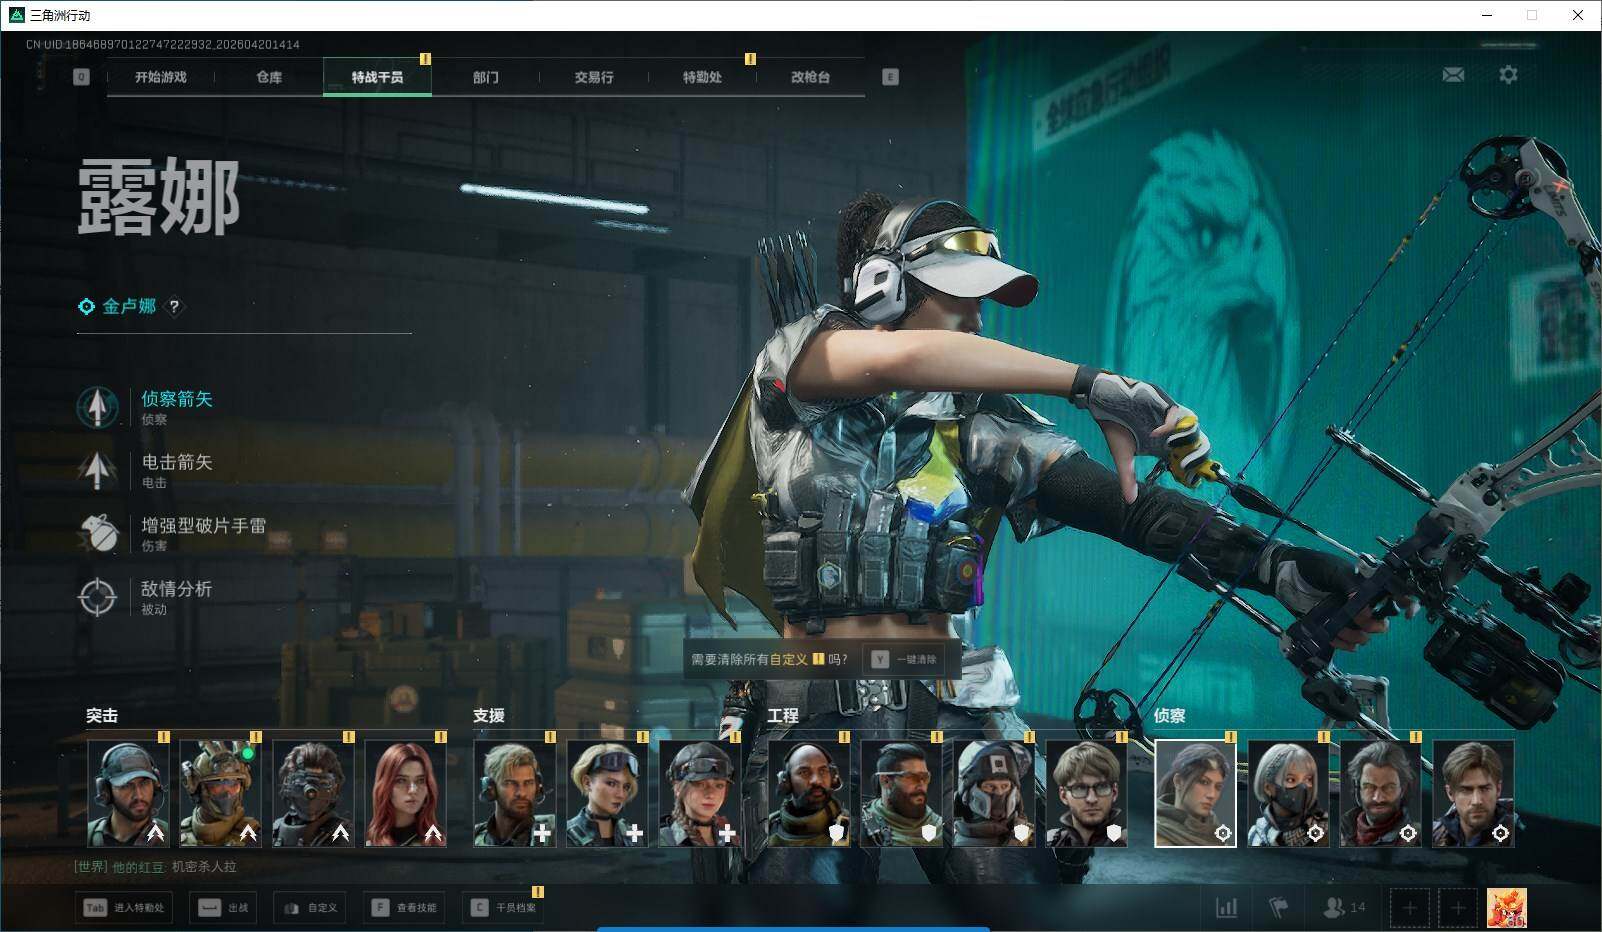
Task: Select the gray-bearded 侦察 operator with red scarf
Action: pyautogui.click(x=1381, y=793)
